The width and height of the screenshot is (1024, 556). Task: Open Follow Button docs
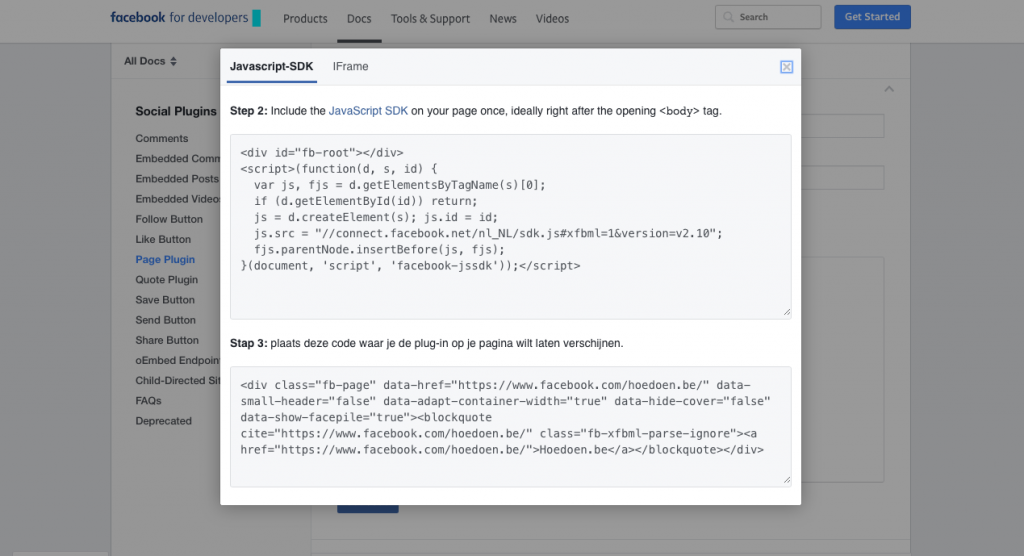click(x=169, y=220)
